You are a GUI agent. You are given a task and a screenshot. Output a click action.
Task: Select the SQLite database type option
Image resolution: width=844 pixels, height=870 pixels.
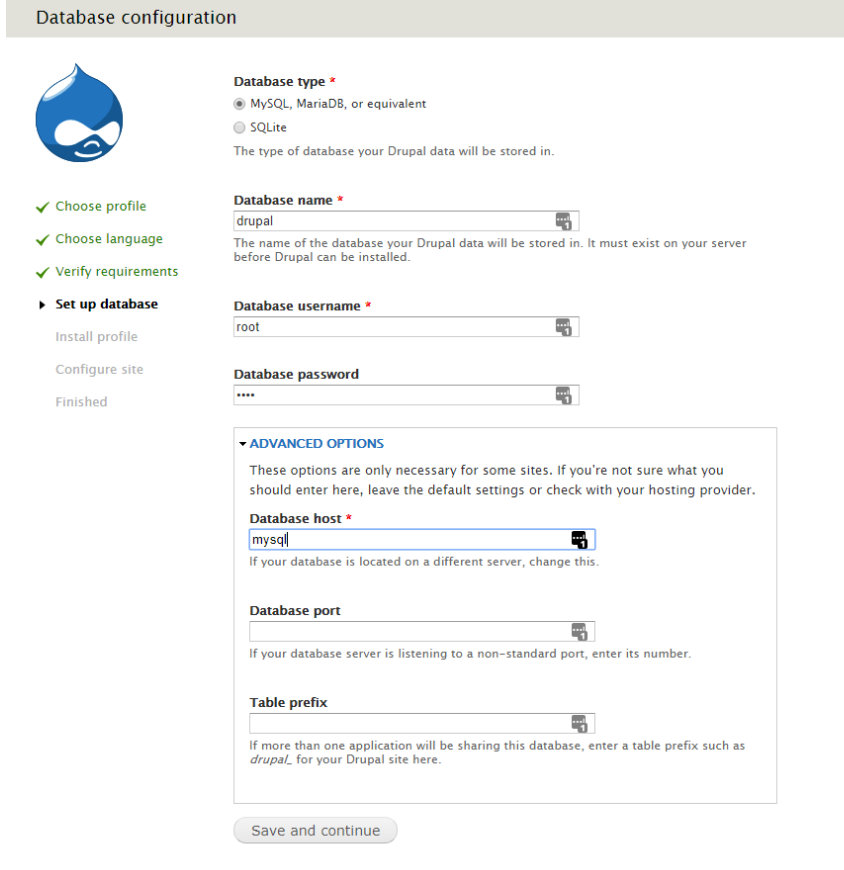(238, 127)
